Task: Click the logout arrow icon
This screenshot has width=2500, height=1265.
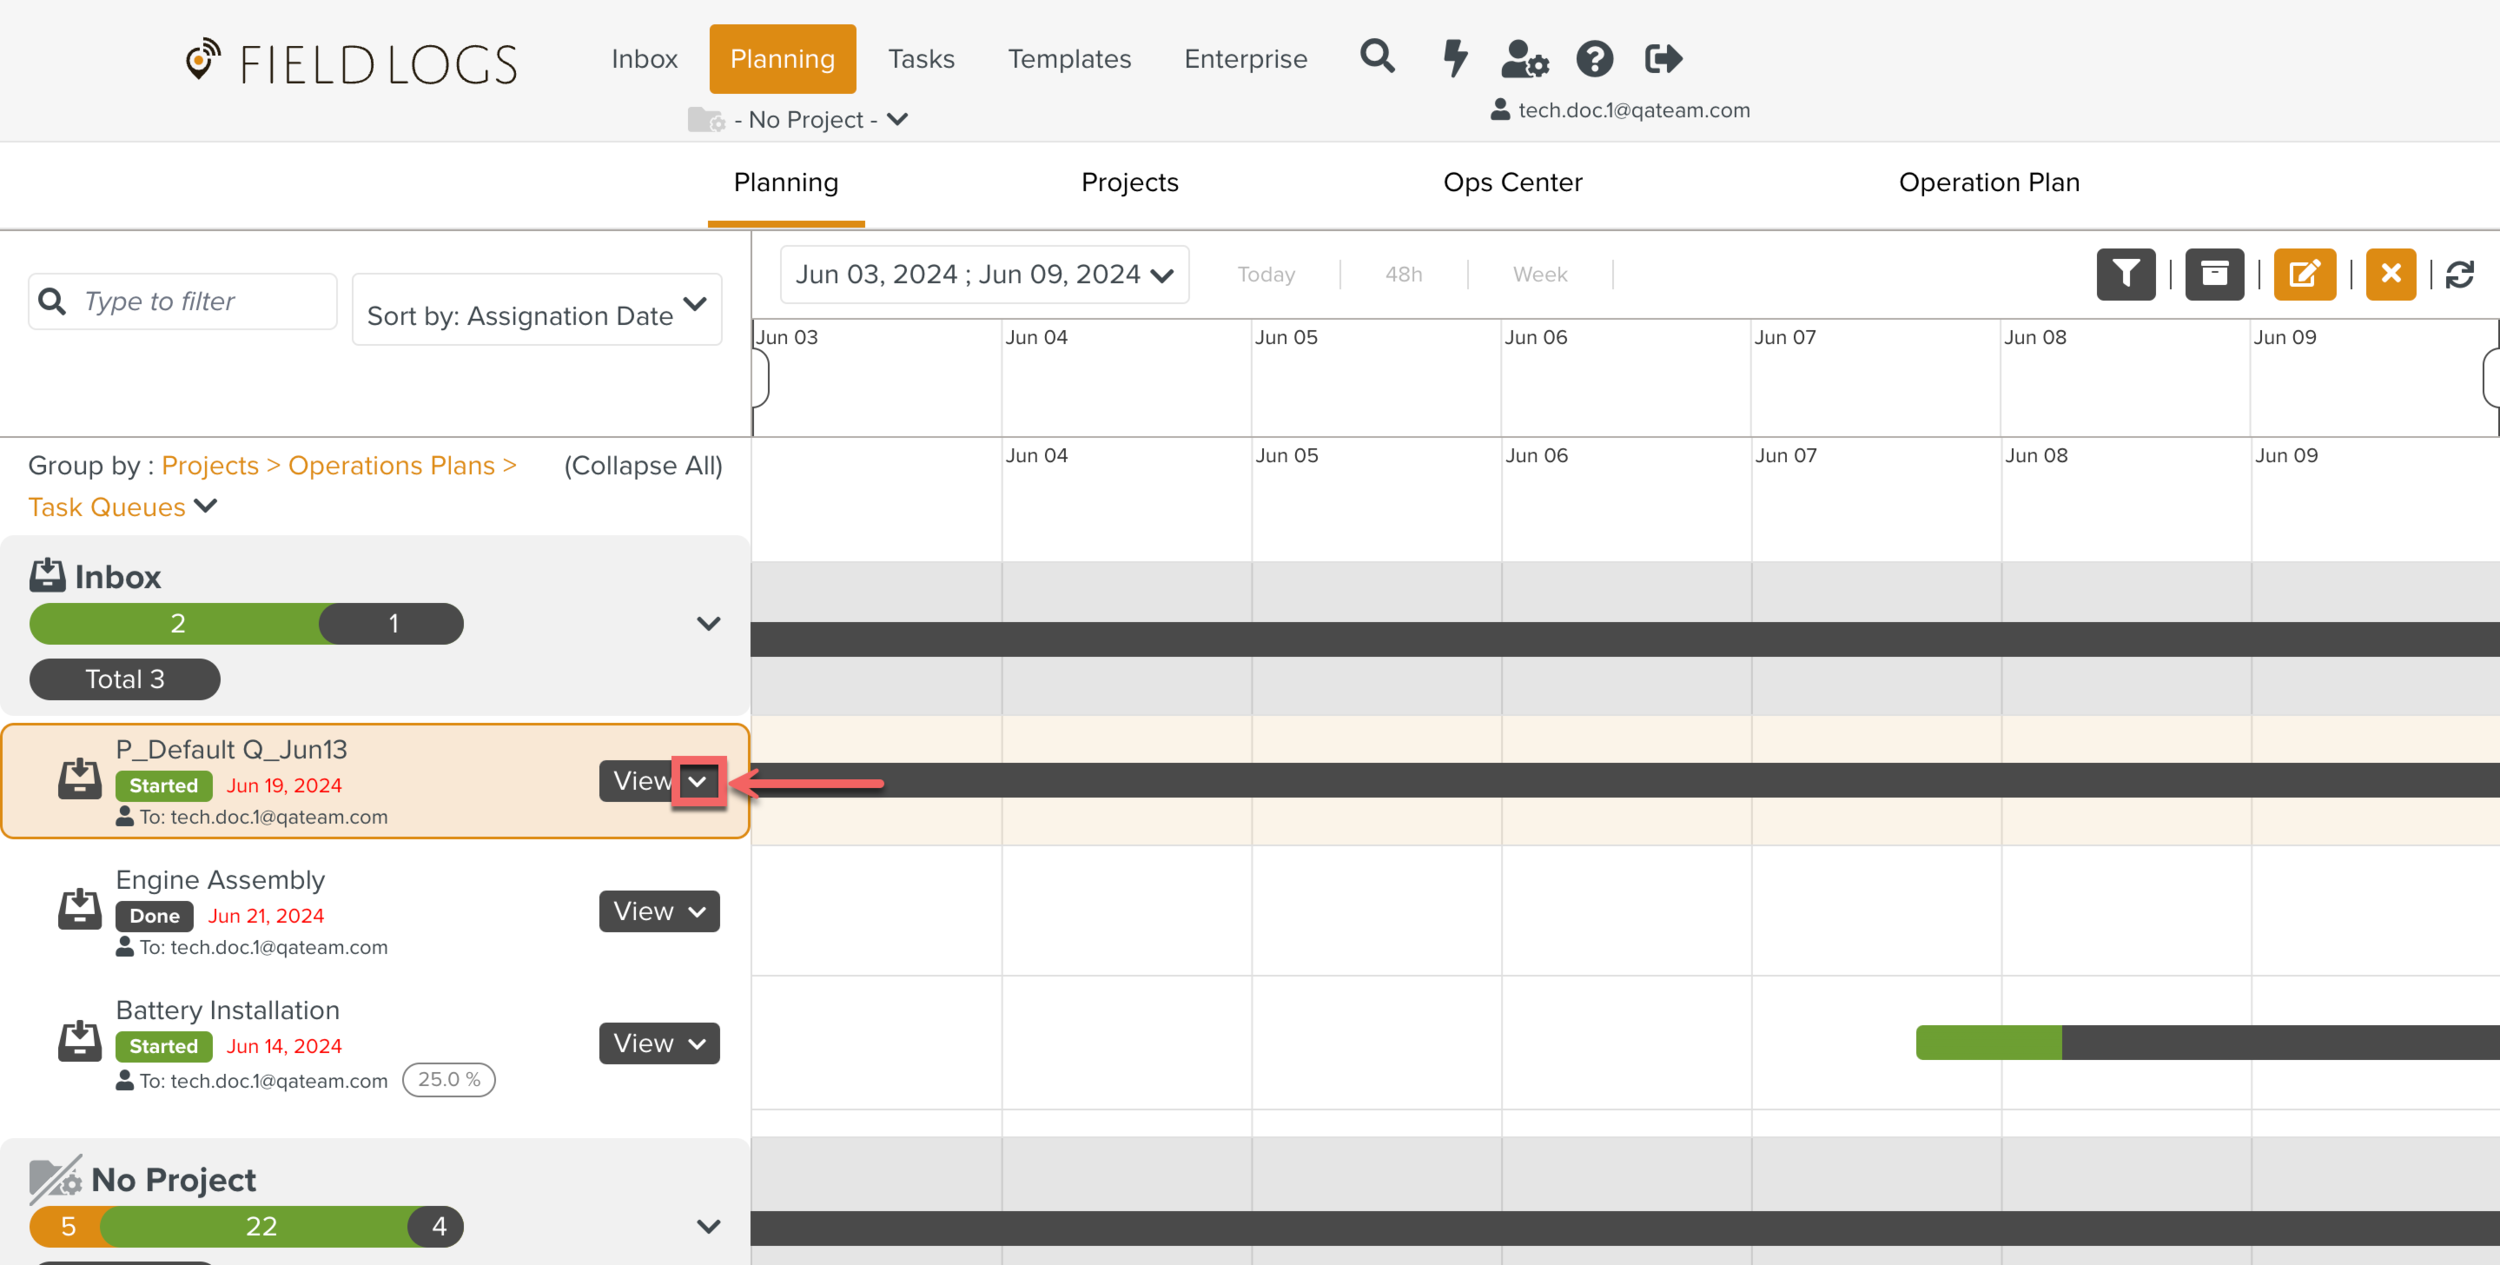Action: (x=1663, y=59)
